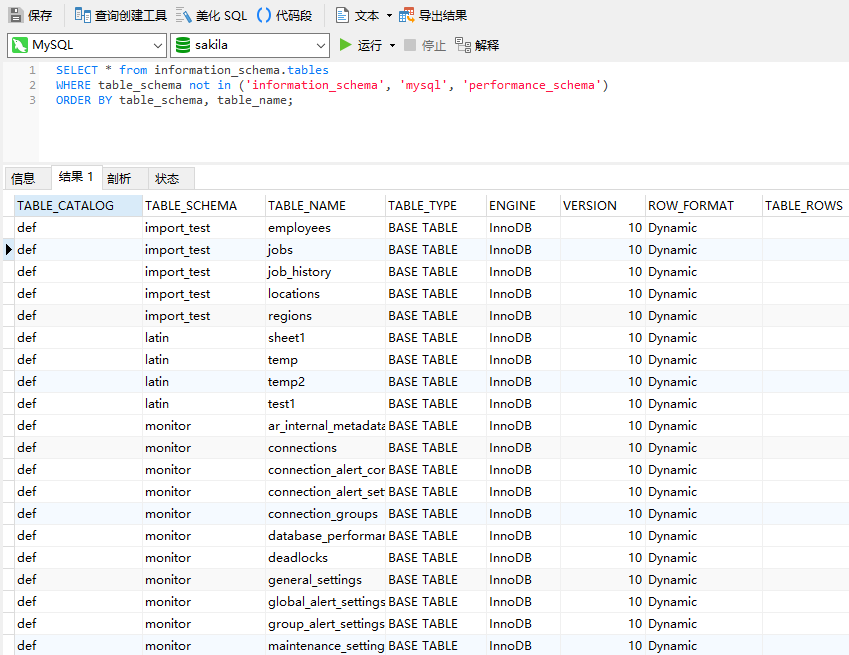
Task: Click the Stop (停止) button
Action: 425,45
